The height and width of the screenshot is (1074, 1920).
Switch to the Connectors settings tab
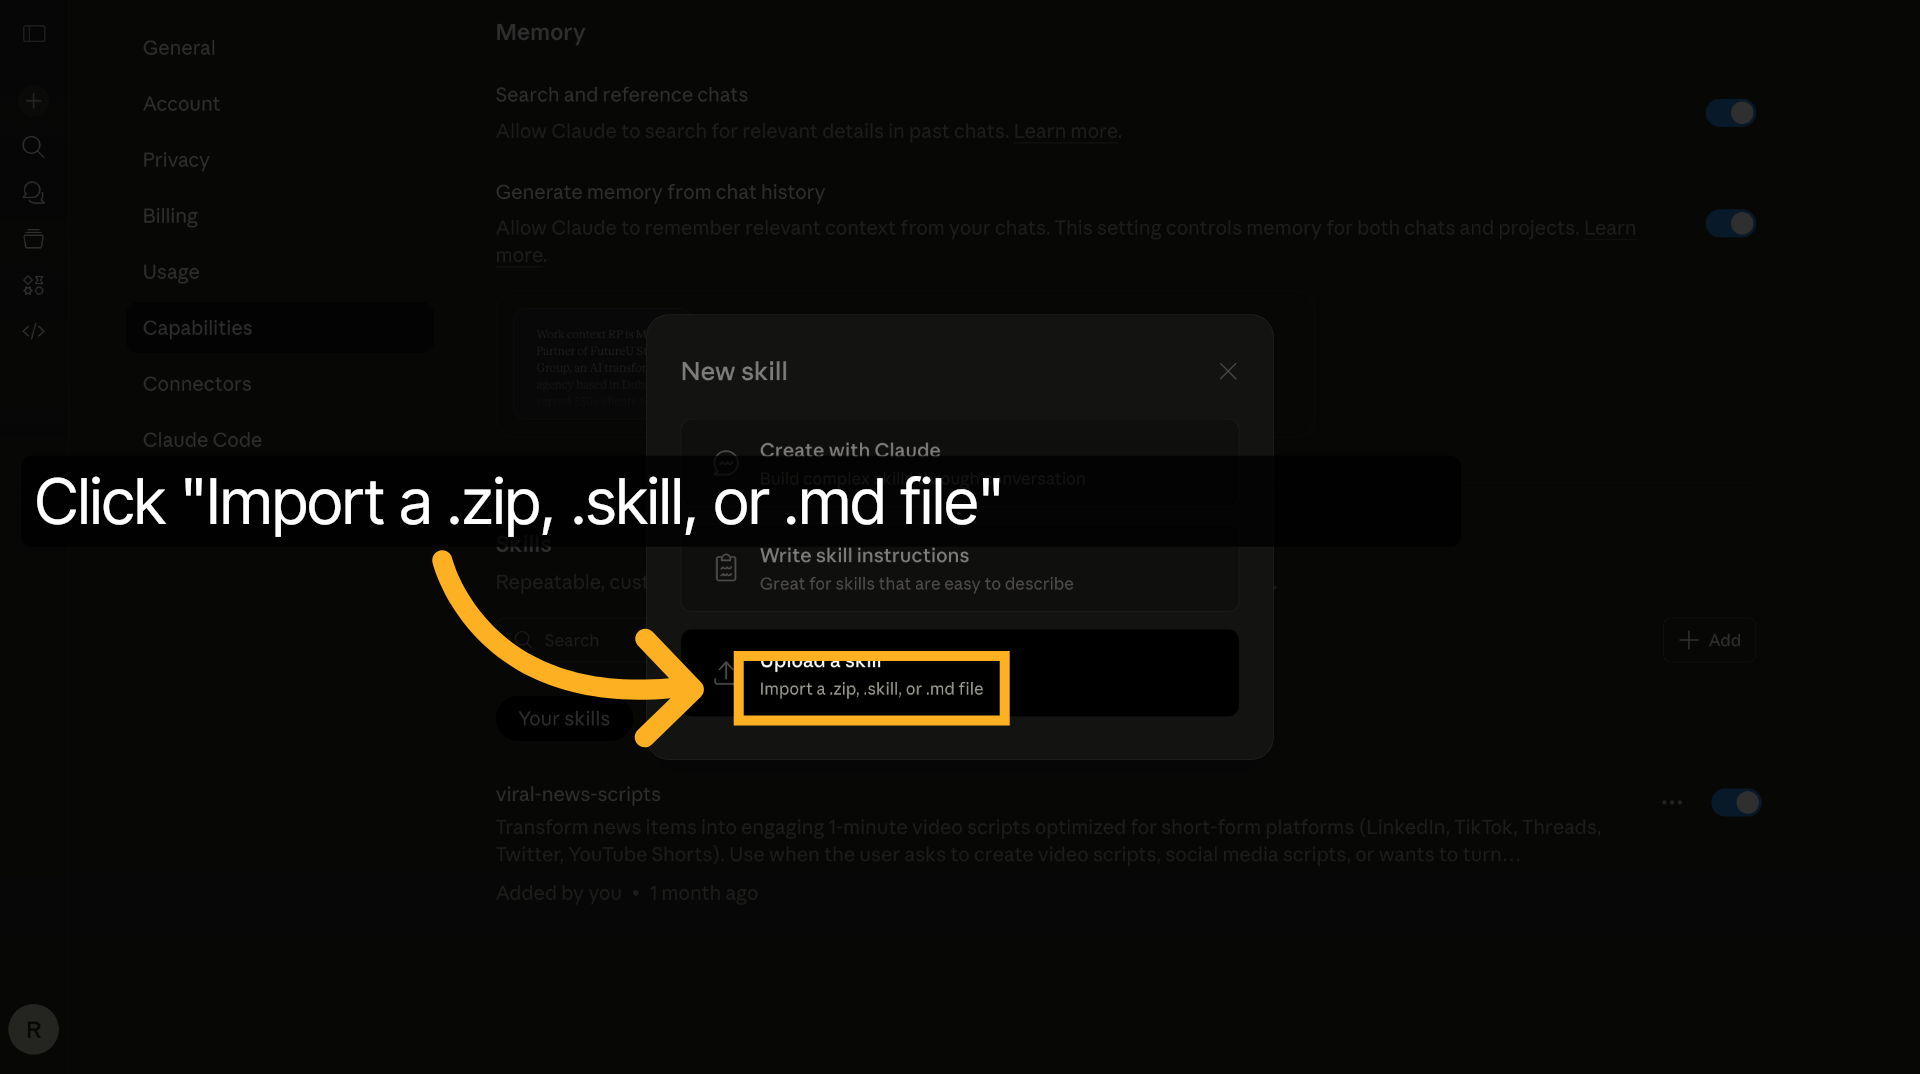pos(196,383)
